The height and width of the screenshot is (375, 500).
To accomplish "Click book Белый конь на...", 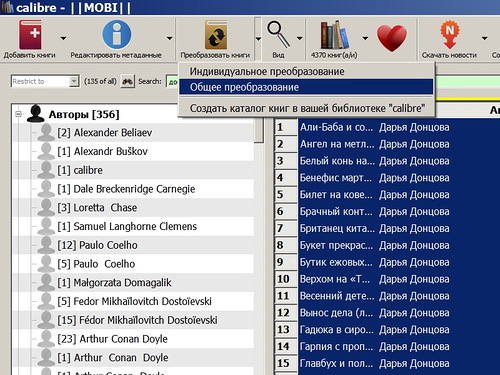I will click(337, 161).
